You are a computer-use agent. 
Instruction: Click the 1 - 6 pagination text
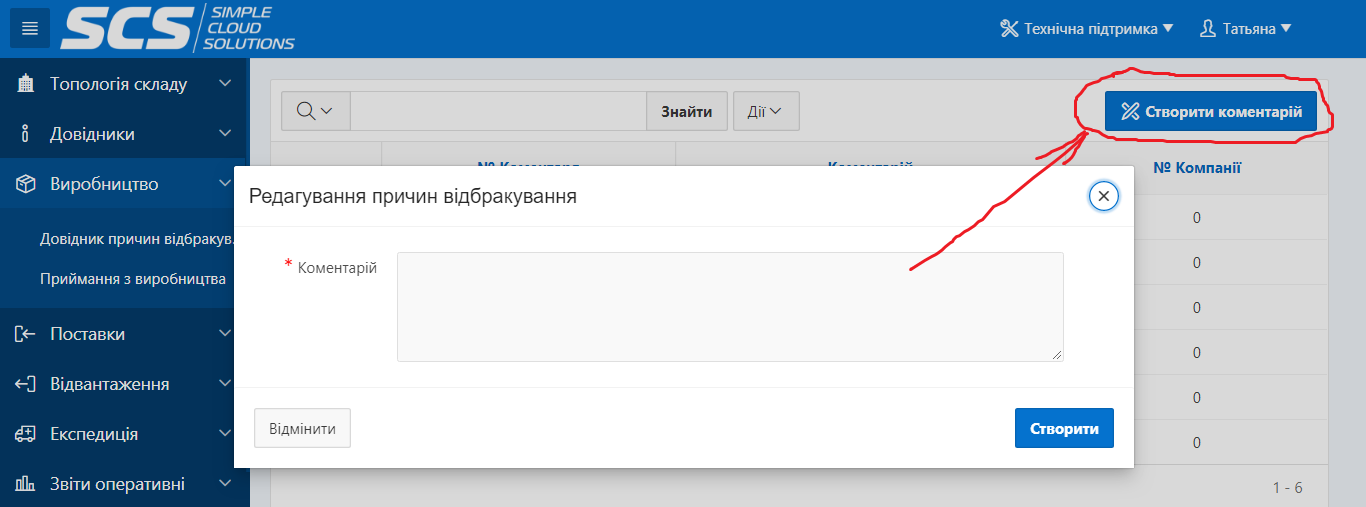[x=1288, y=488]
